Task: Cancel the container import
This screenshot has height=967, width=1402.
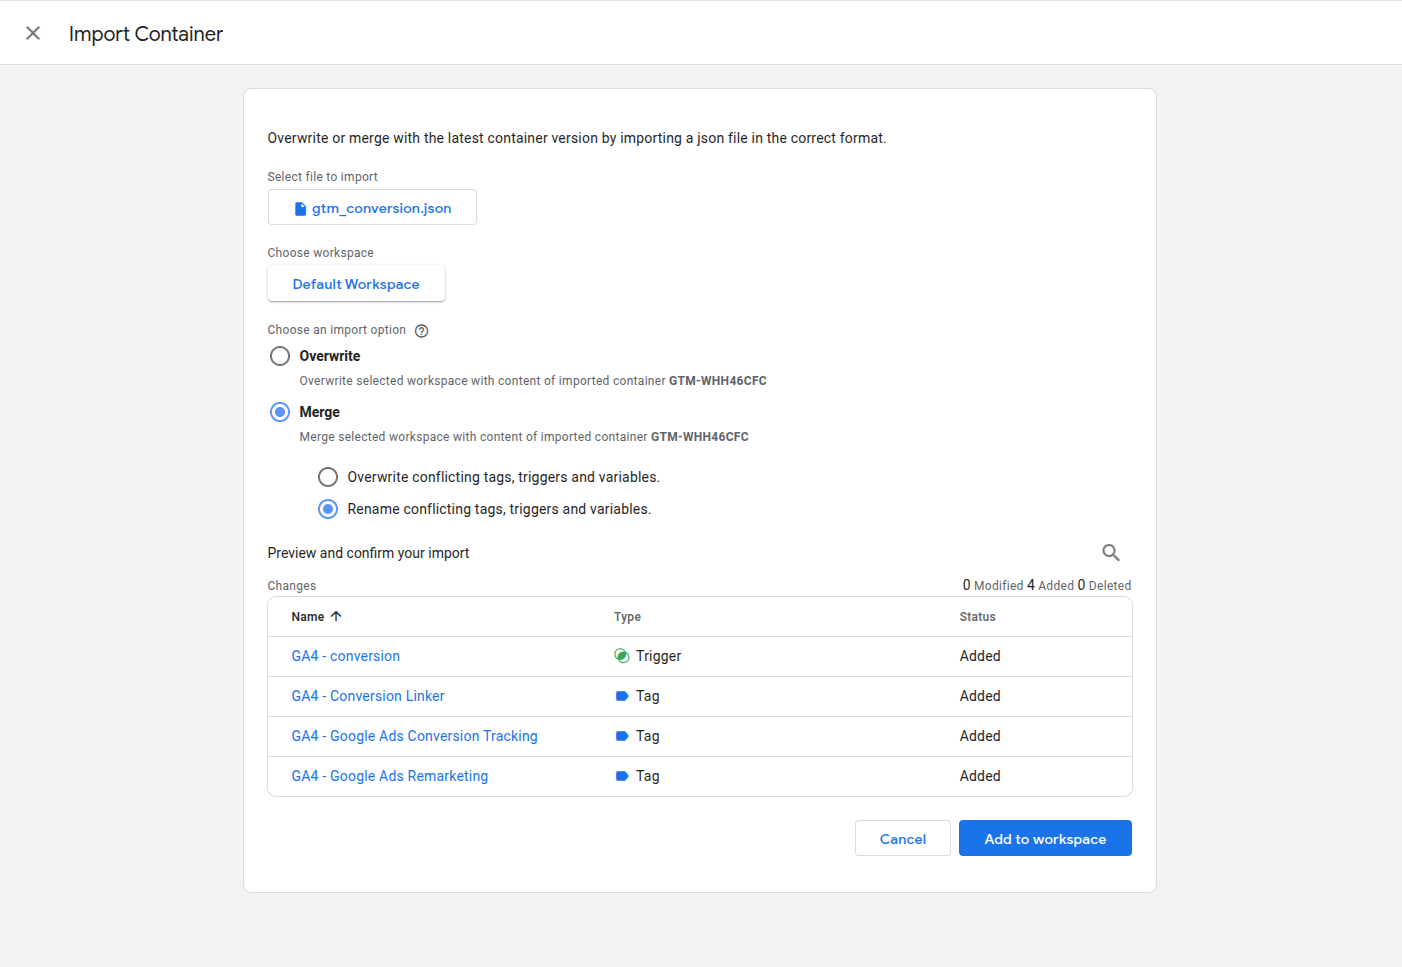Action: 902,838
